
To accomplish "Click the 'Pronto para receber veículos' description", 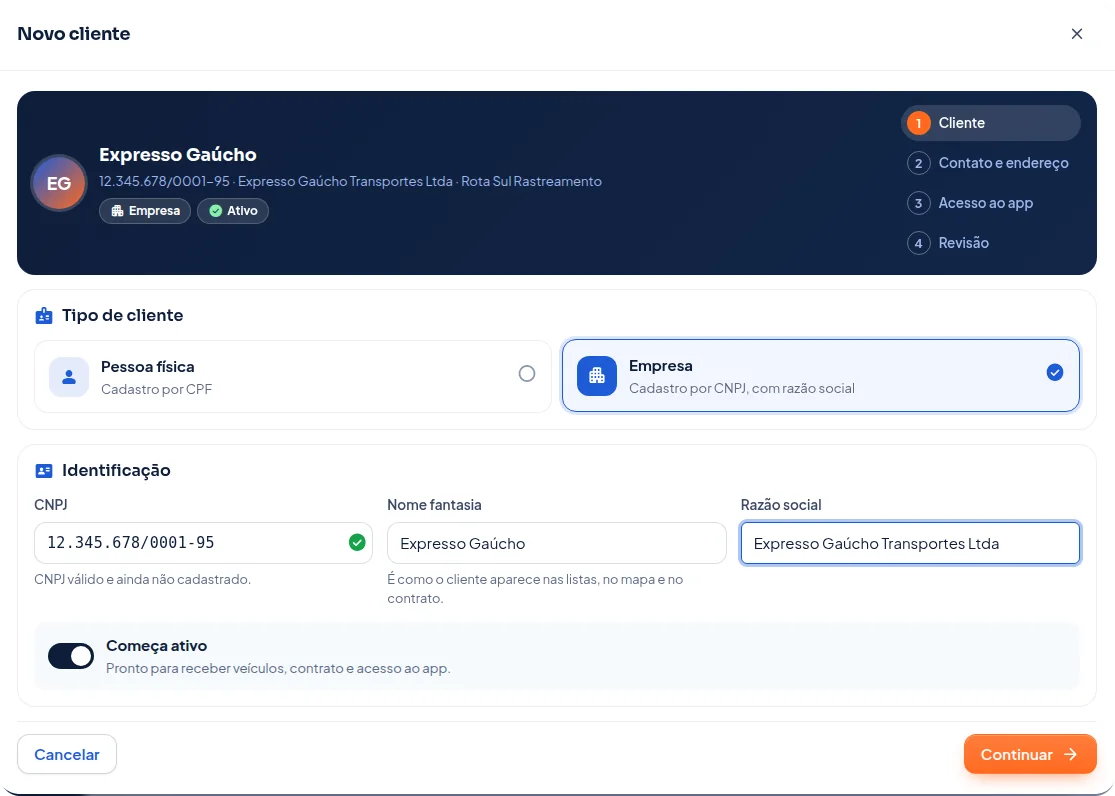I will [278, 669].
